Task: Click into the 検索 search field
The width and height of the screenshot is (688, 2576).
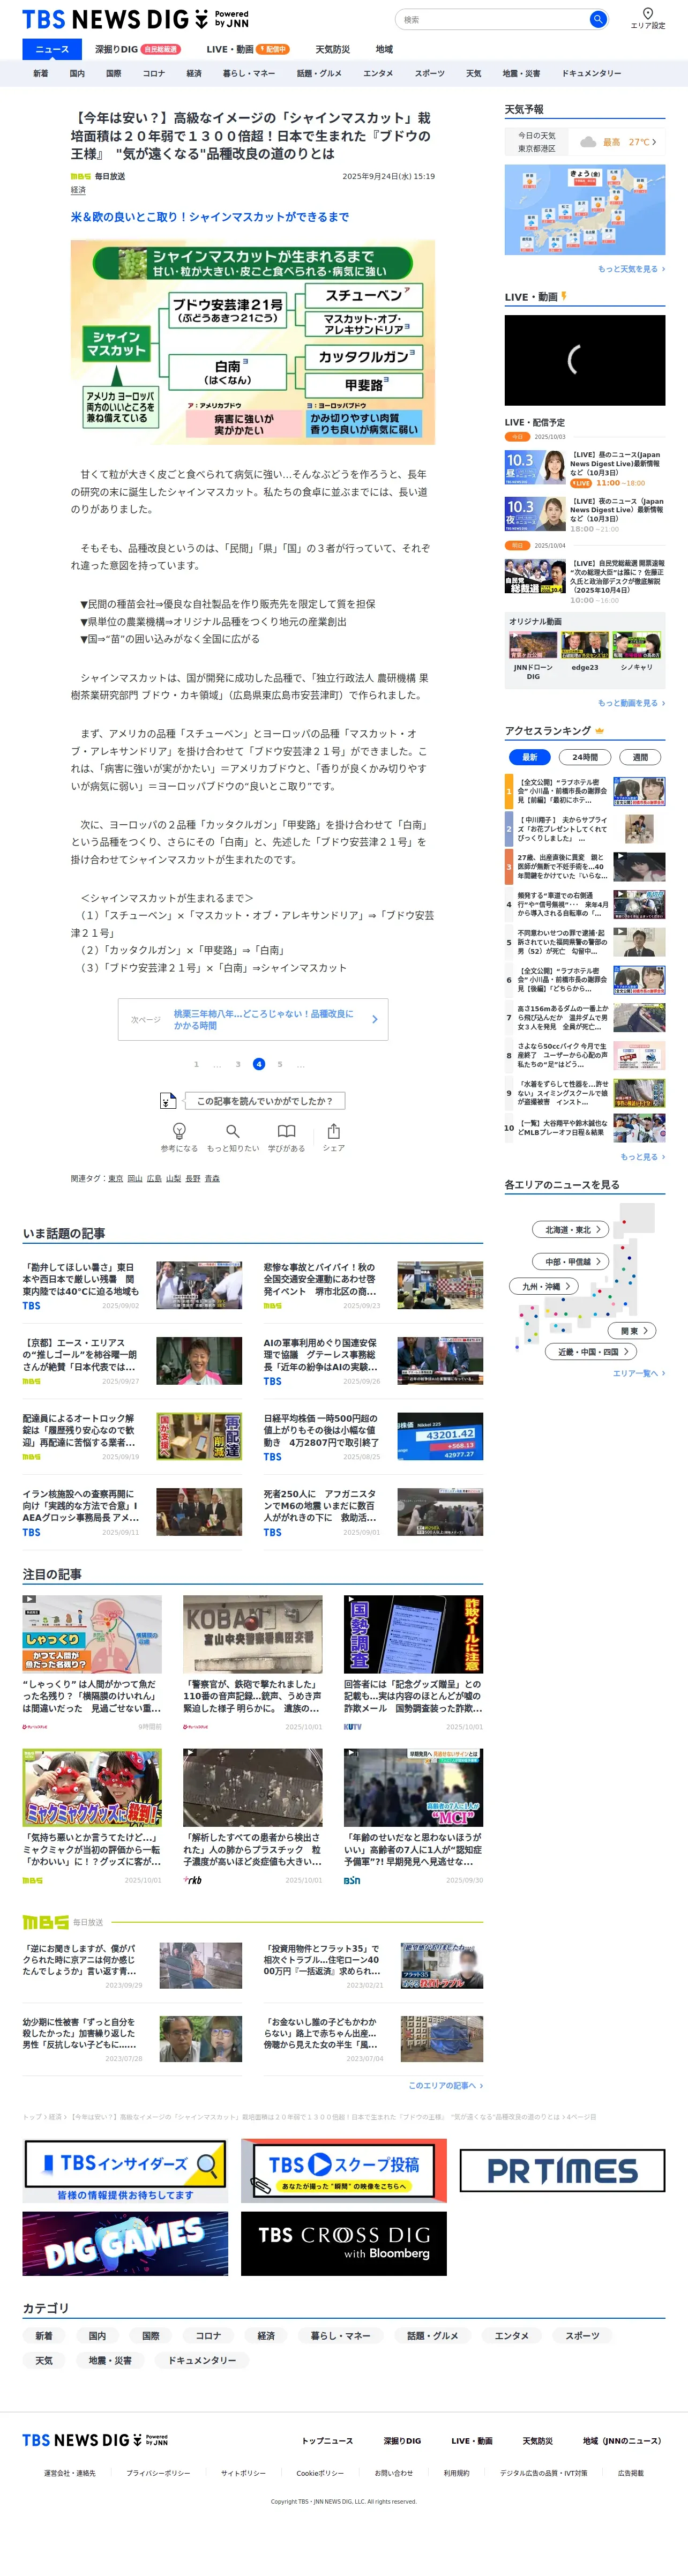Action: click(x=492, y=19)
